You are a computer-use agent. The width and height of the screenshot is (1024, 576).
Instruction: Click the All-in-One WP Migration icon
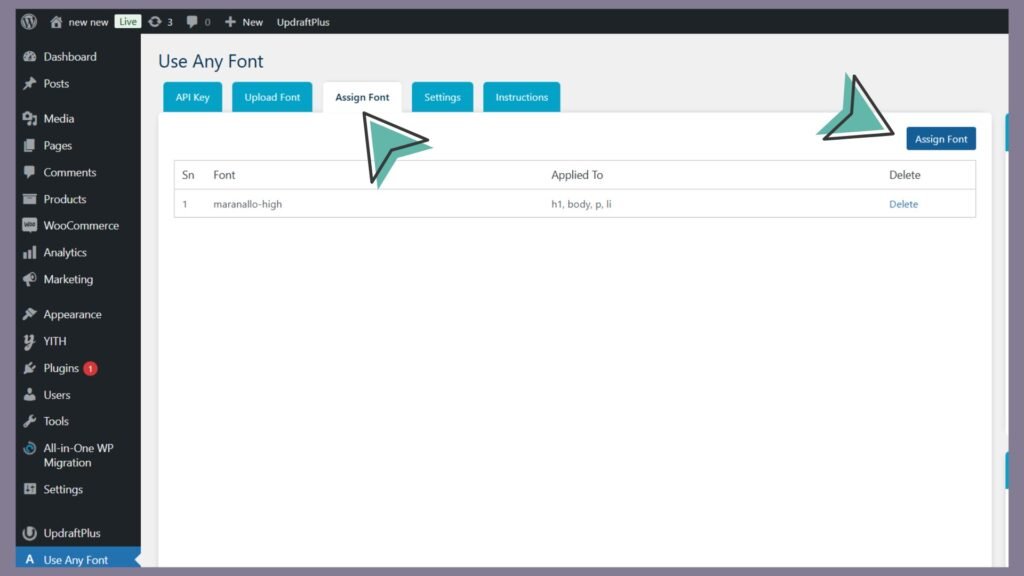(29, 448)
